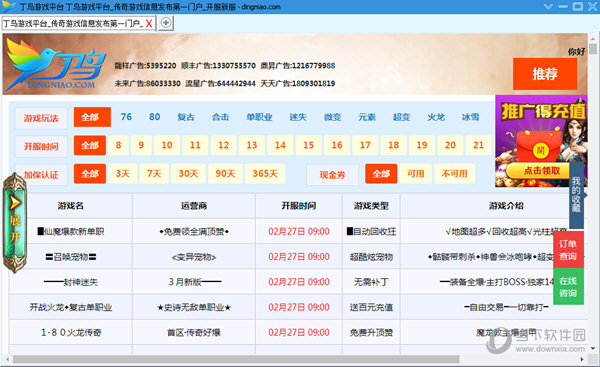Click the 开服时间 column header
This screenshot has height=367, width=600.
[299, 206]
